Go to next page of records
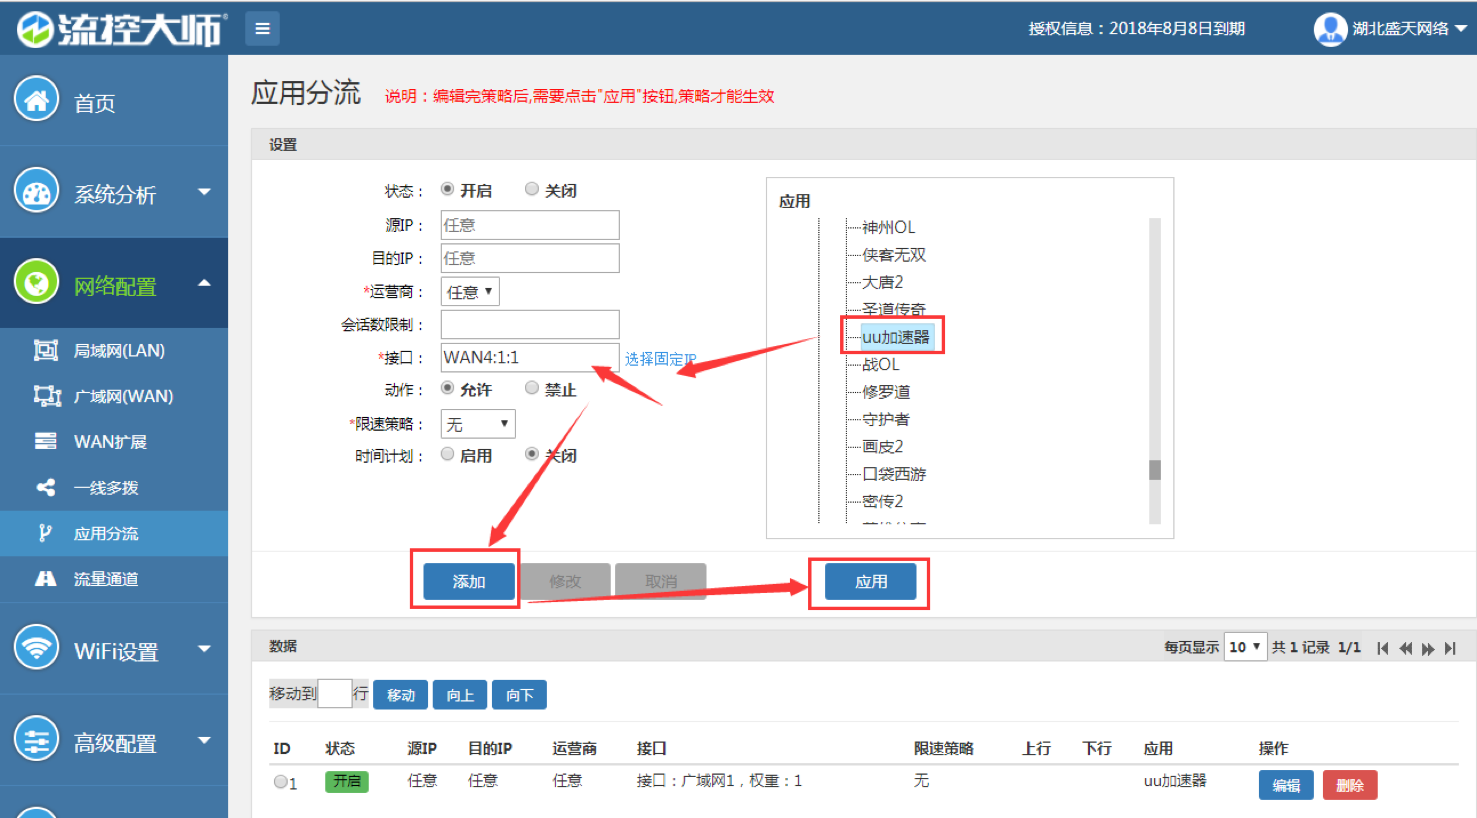 pyautogui.click(x=1428, y=648)
